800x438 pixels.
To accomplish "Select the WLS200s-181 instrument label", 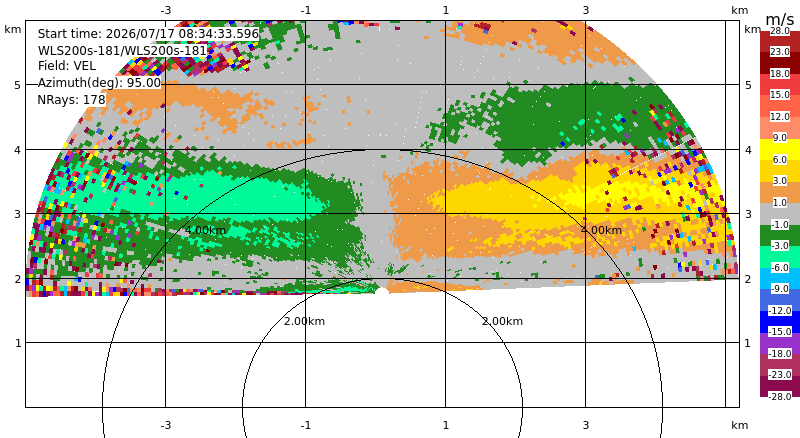I will [122, 51].
